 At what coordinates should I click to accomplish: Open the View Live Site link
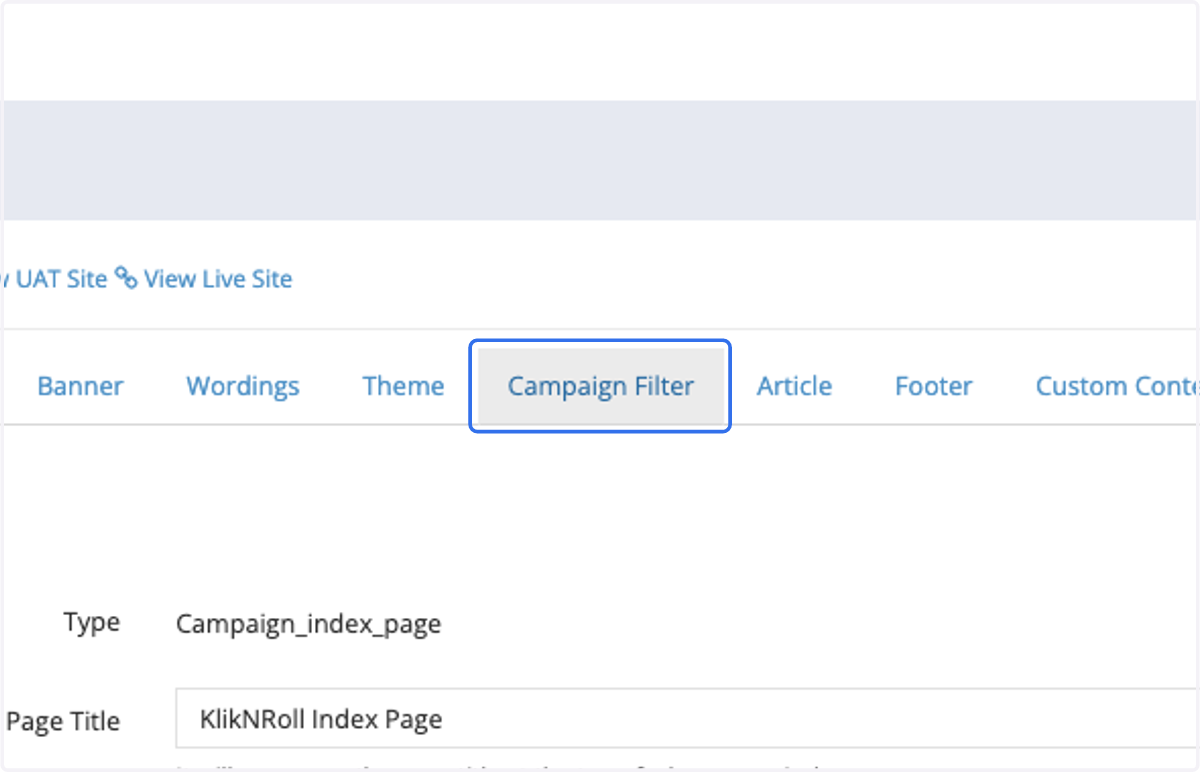tap(218, 279)
